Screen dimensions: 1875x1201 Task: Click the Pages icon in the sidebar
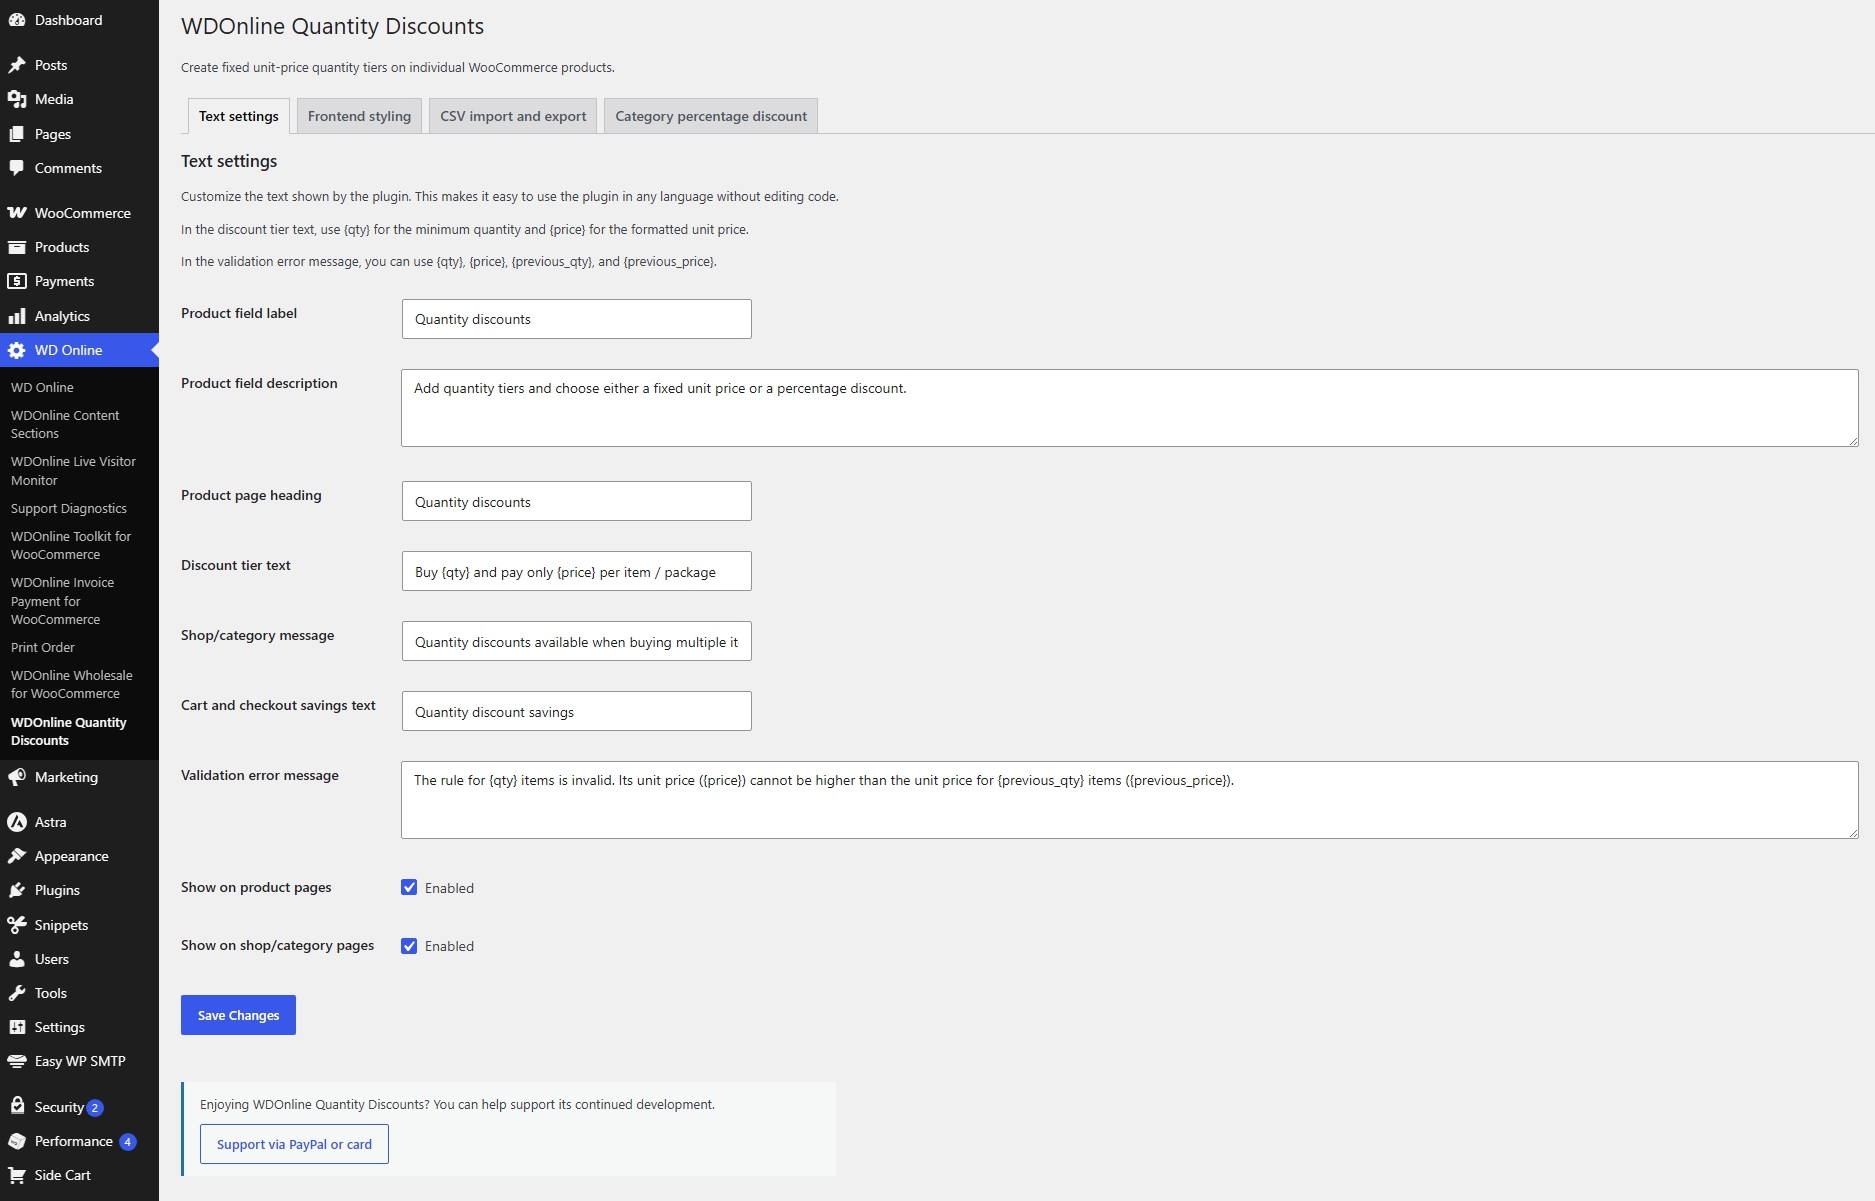coord(17,134)
